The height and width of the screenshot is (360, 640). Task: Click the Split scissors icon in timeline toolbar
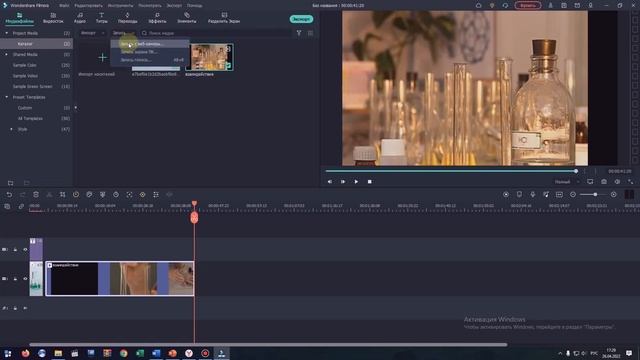coord(49,195)
